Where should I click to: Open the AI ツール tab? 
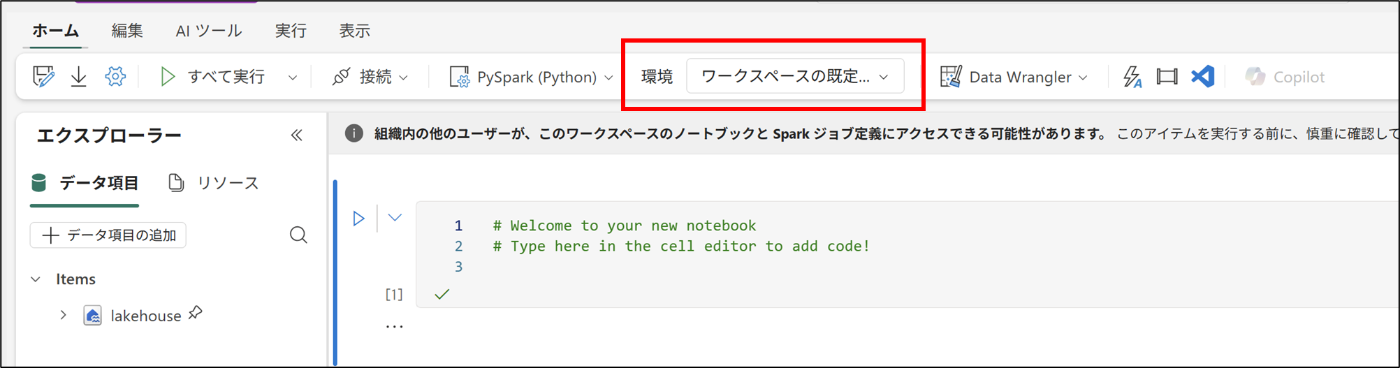point(209,30)
